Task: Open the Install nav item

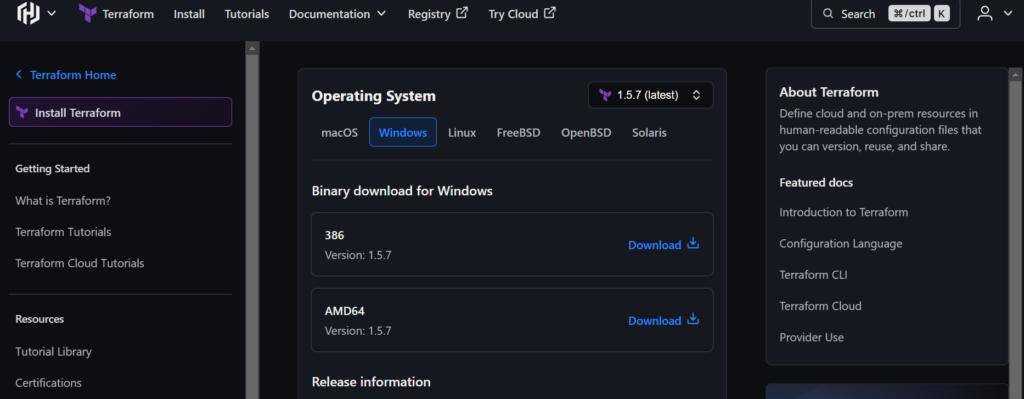Action: tap(189, 14)
